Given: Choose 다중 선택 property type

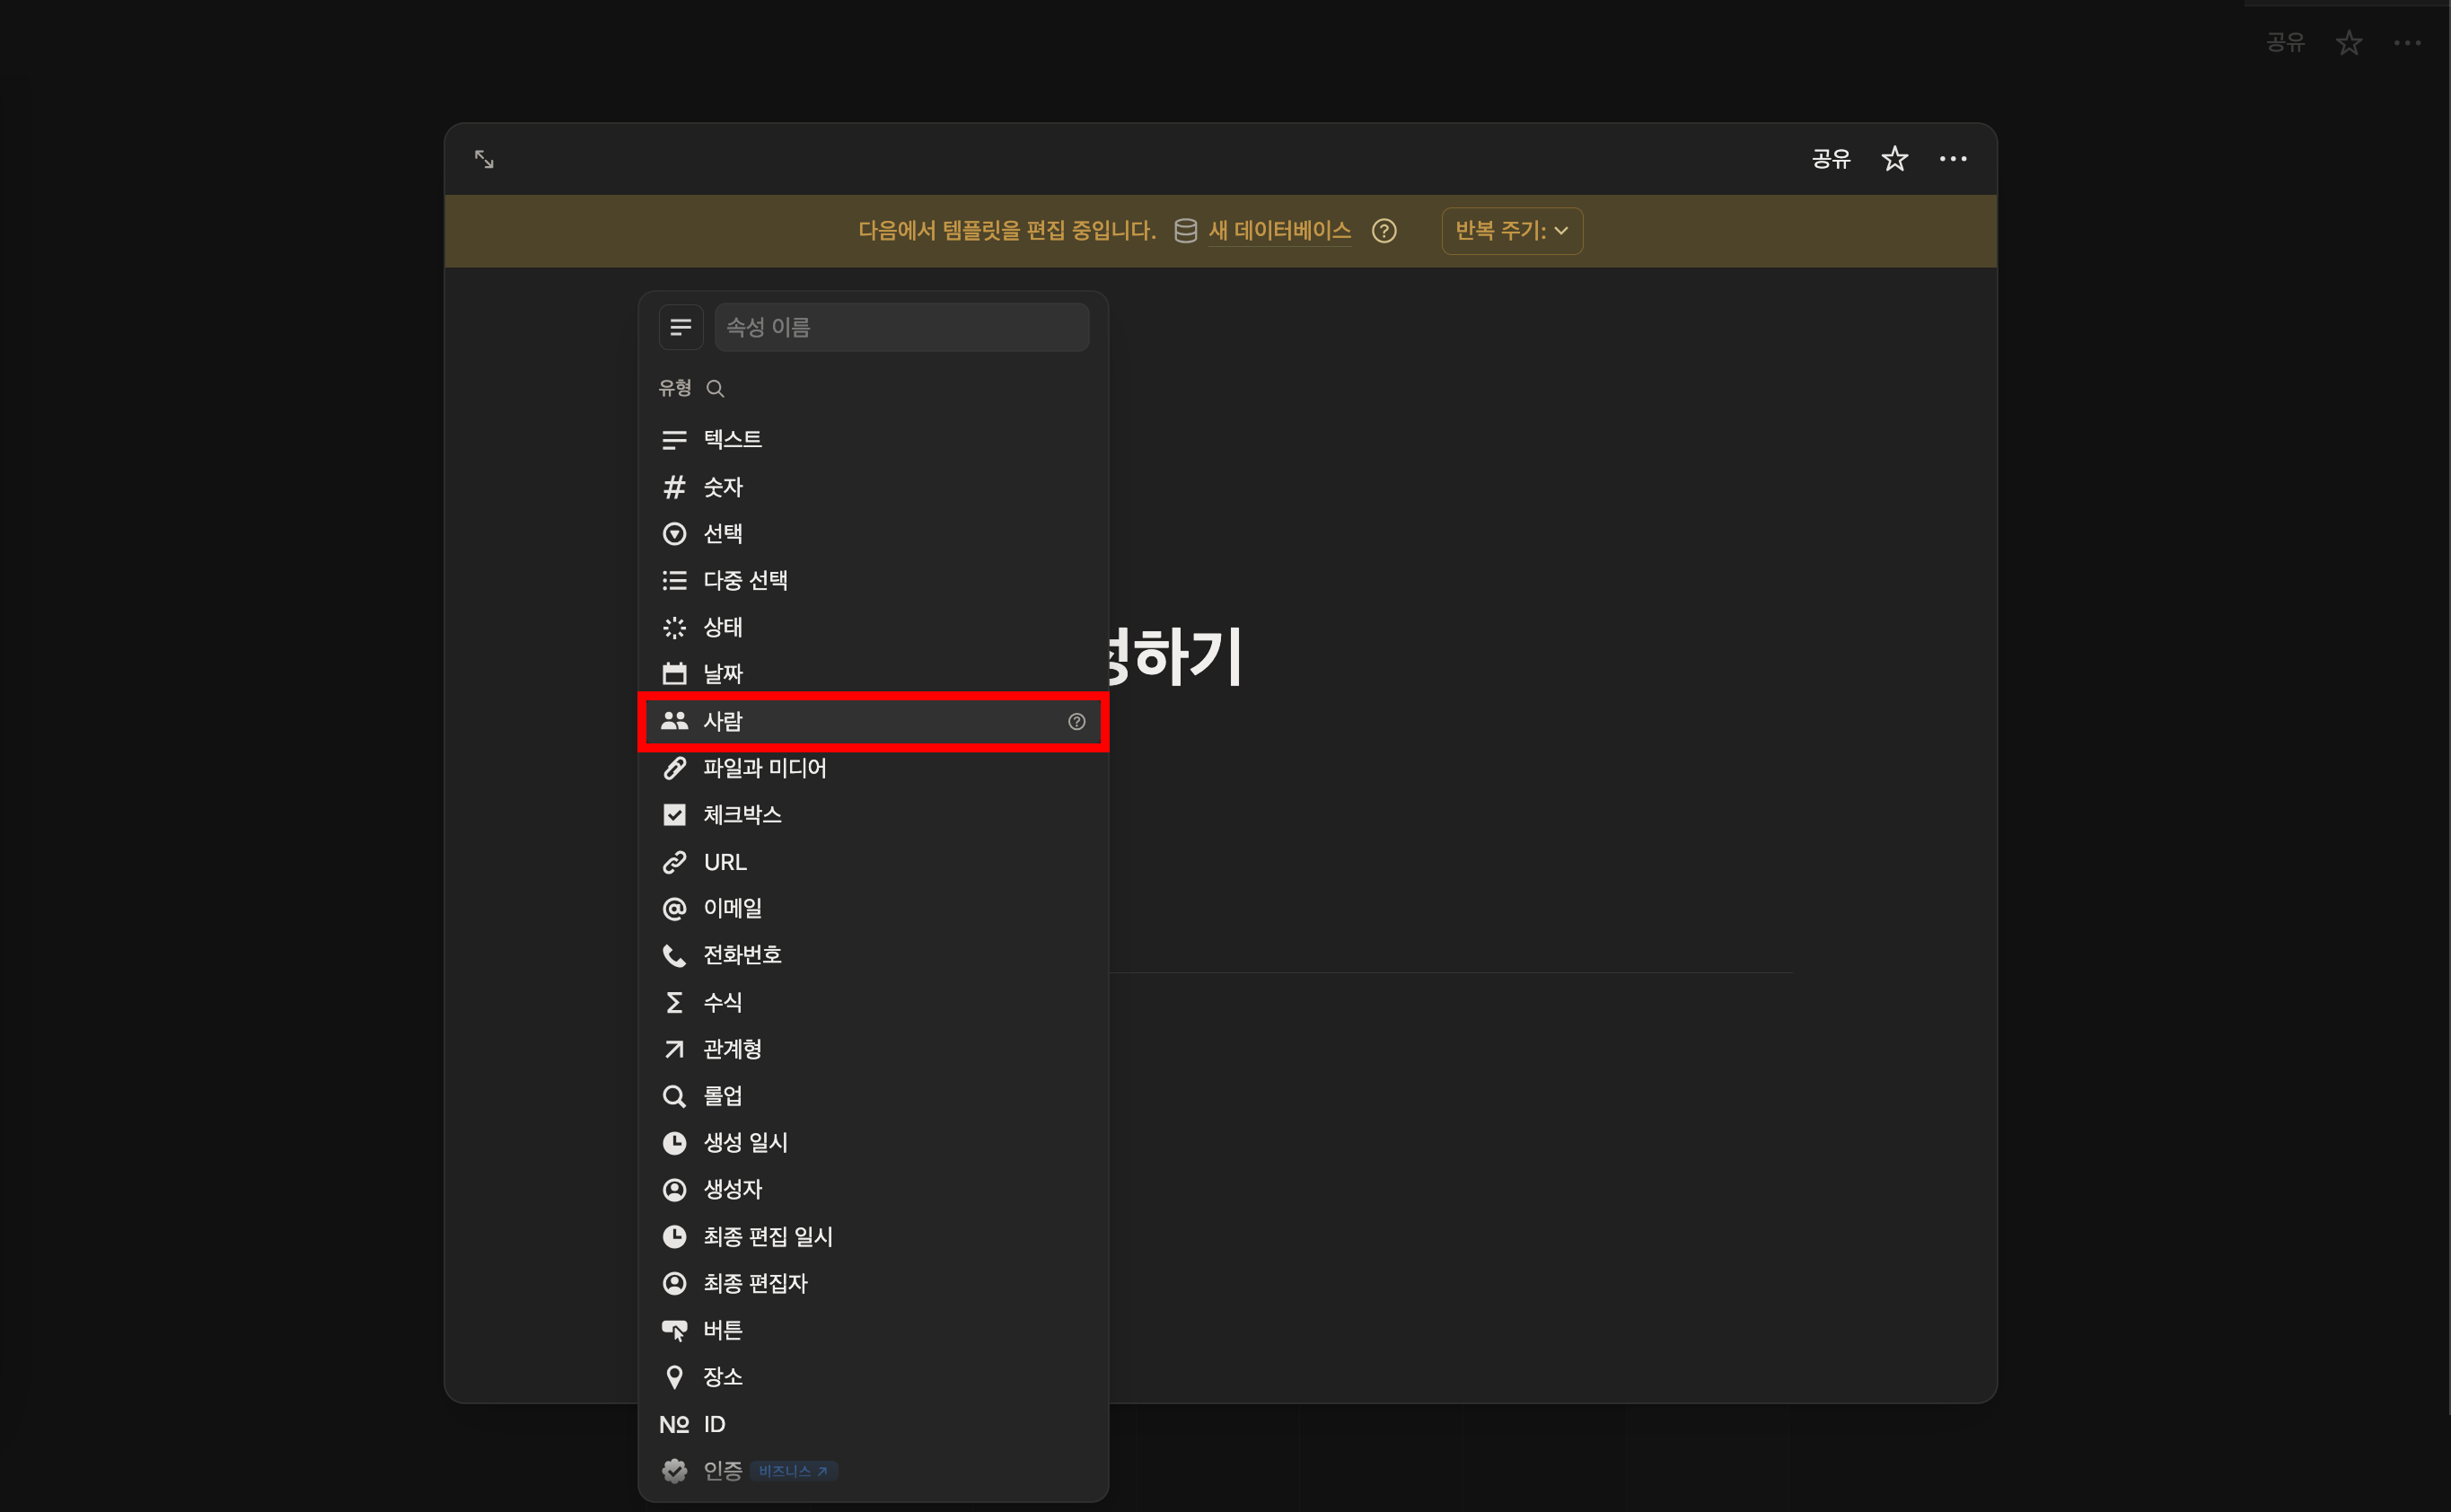Looking at the screenshot, I should pyautogui.click(x=745, y=580).
